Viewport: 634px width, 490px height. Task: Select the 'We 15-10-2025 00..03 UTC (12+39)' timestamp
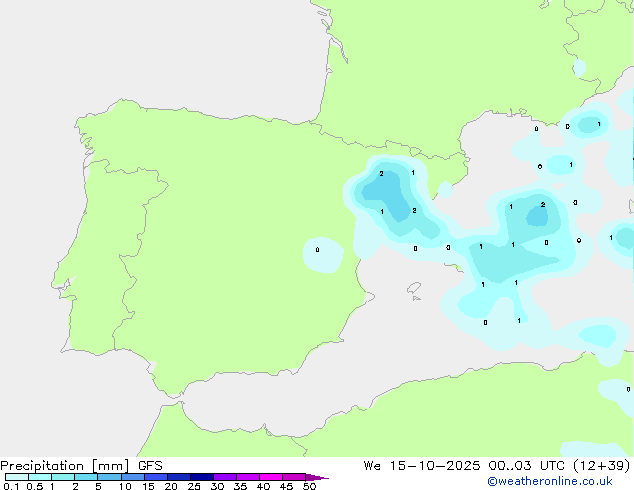click(x=497, y=466)
